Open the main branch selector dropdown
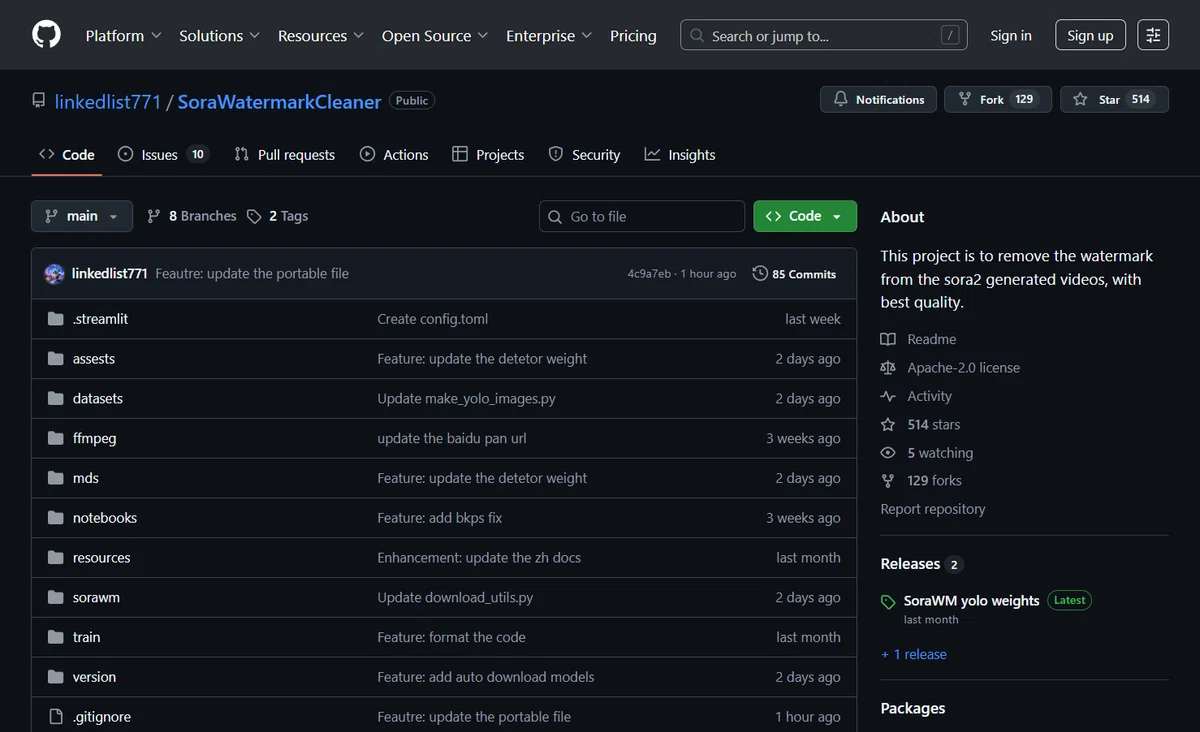 81,216
